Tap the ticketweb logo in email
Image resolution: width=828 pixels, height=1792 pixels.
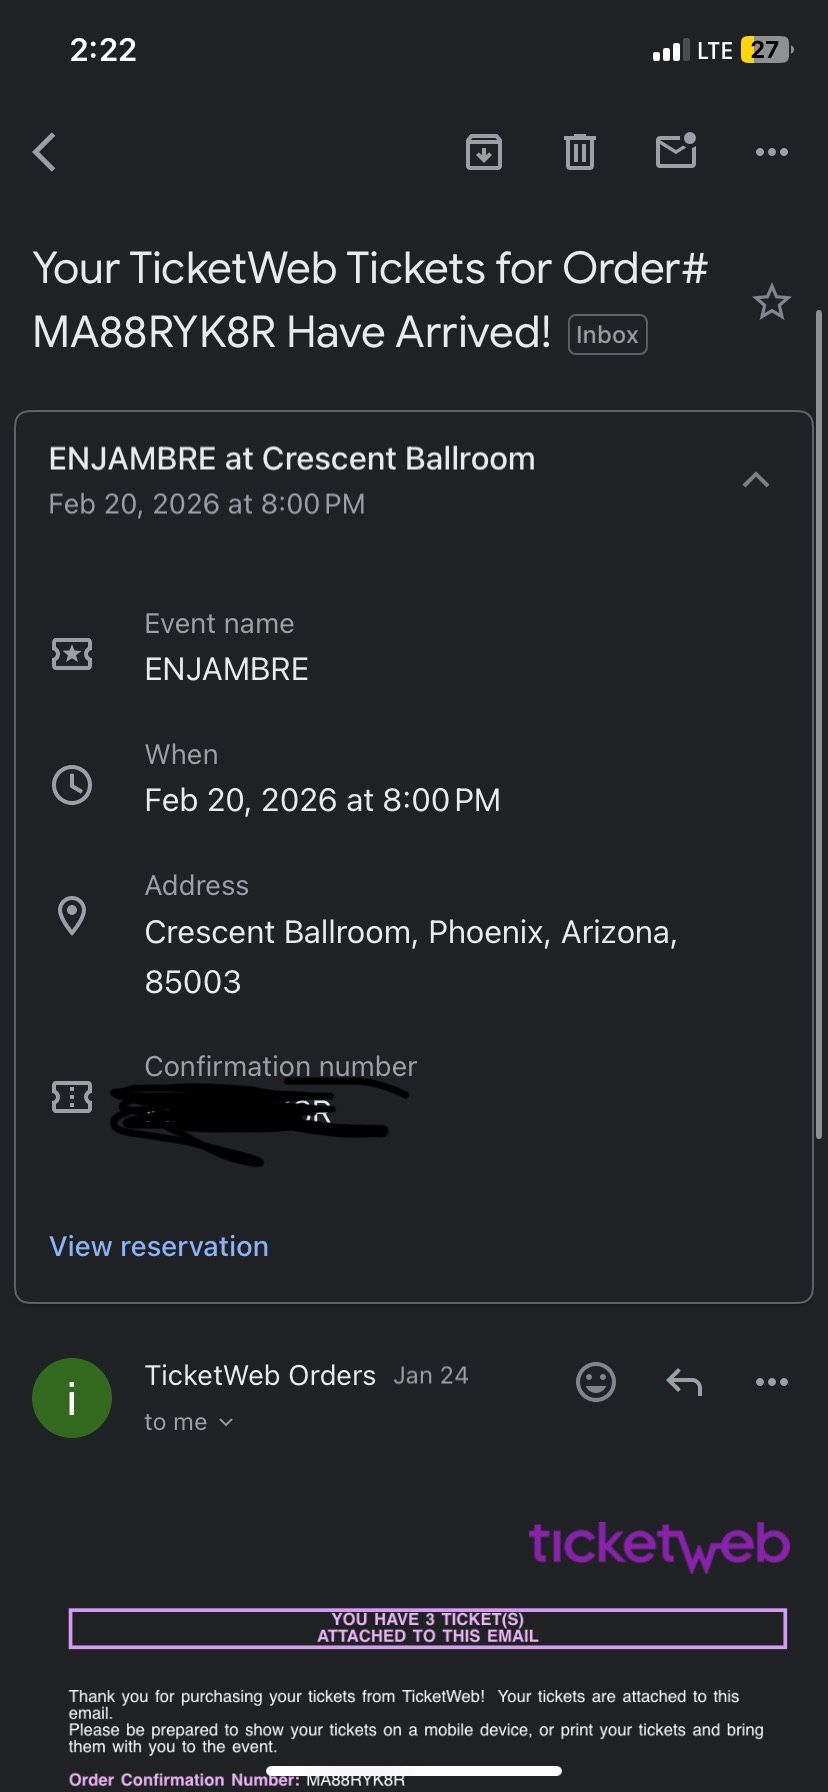[659, 1545]
